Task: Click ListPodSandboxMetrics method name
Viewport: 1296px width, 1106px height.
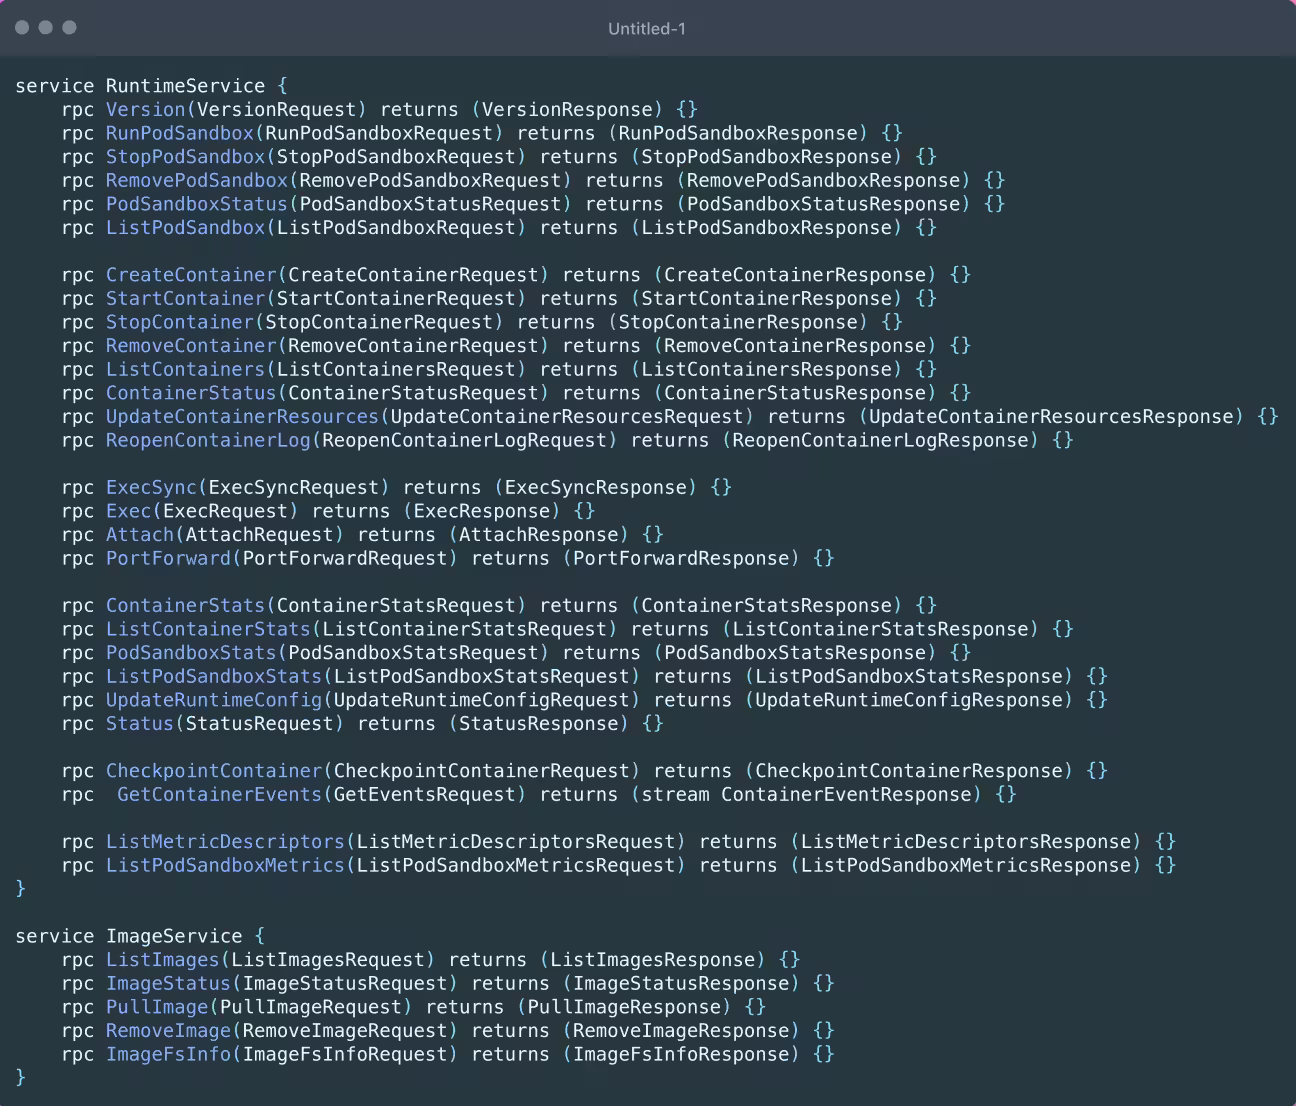Action: (226, 865)
